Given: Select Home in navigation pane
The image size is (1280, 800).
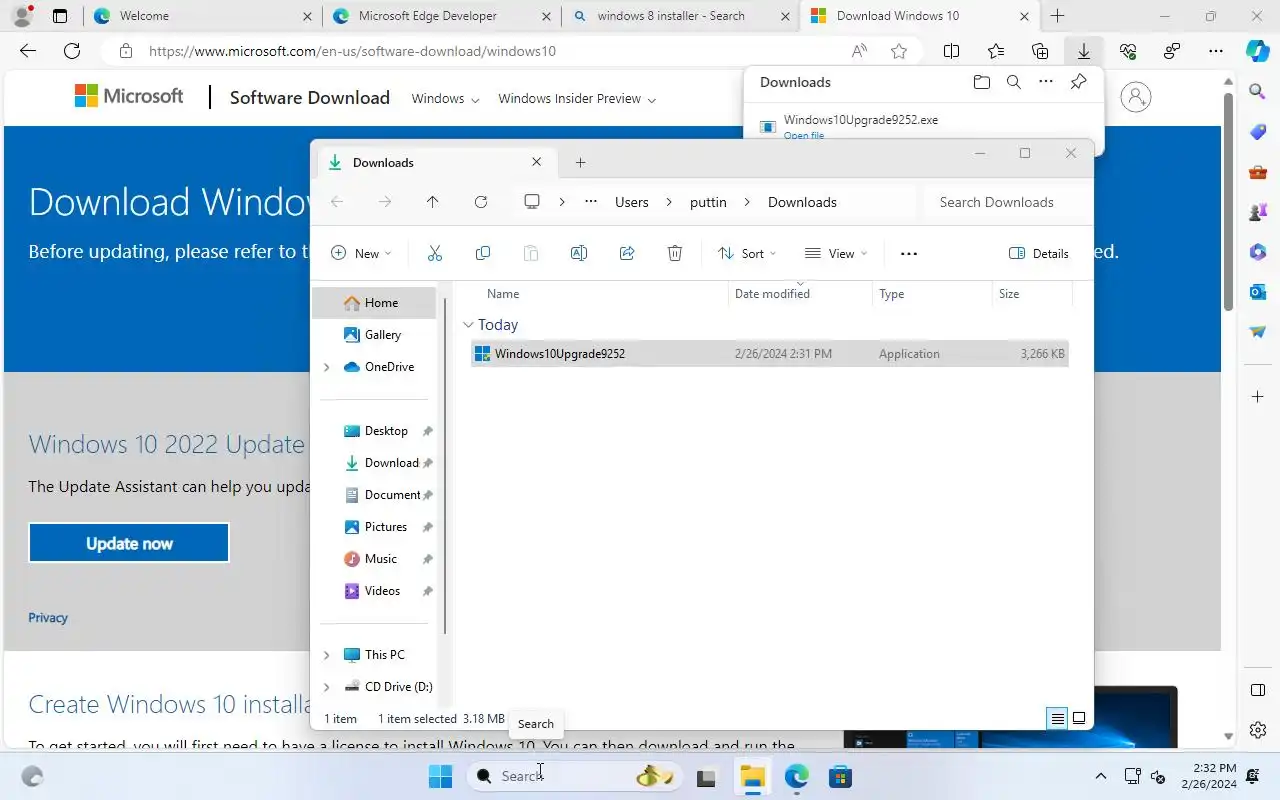Looking at the screenshot, I should pos(374,303).
